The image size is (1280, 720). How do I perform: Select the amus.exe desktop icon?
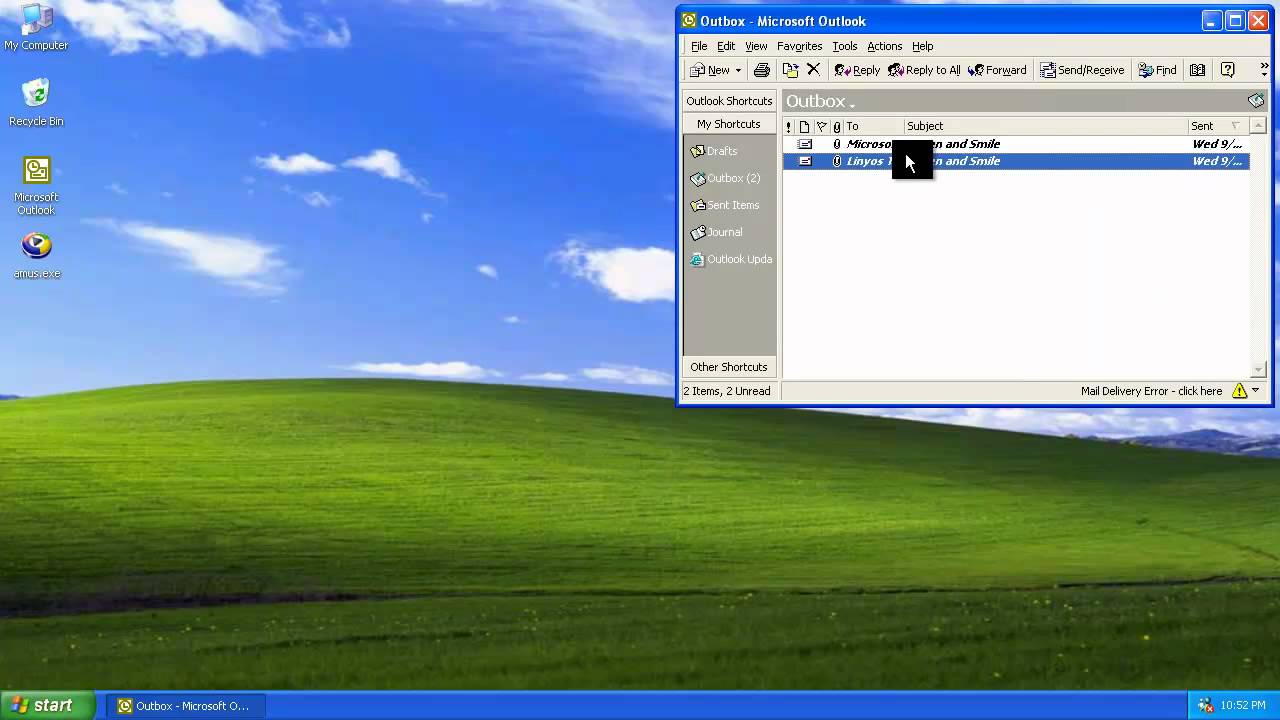(36, 256)
